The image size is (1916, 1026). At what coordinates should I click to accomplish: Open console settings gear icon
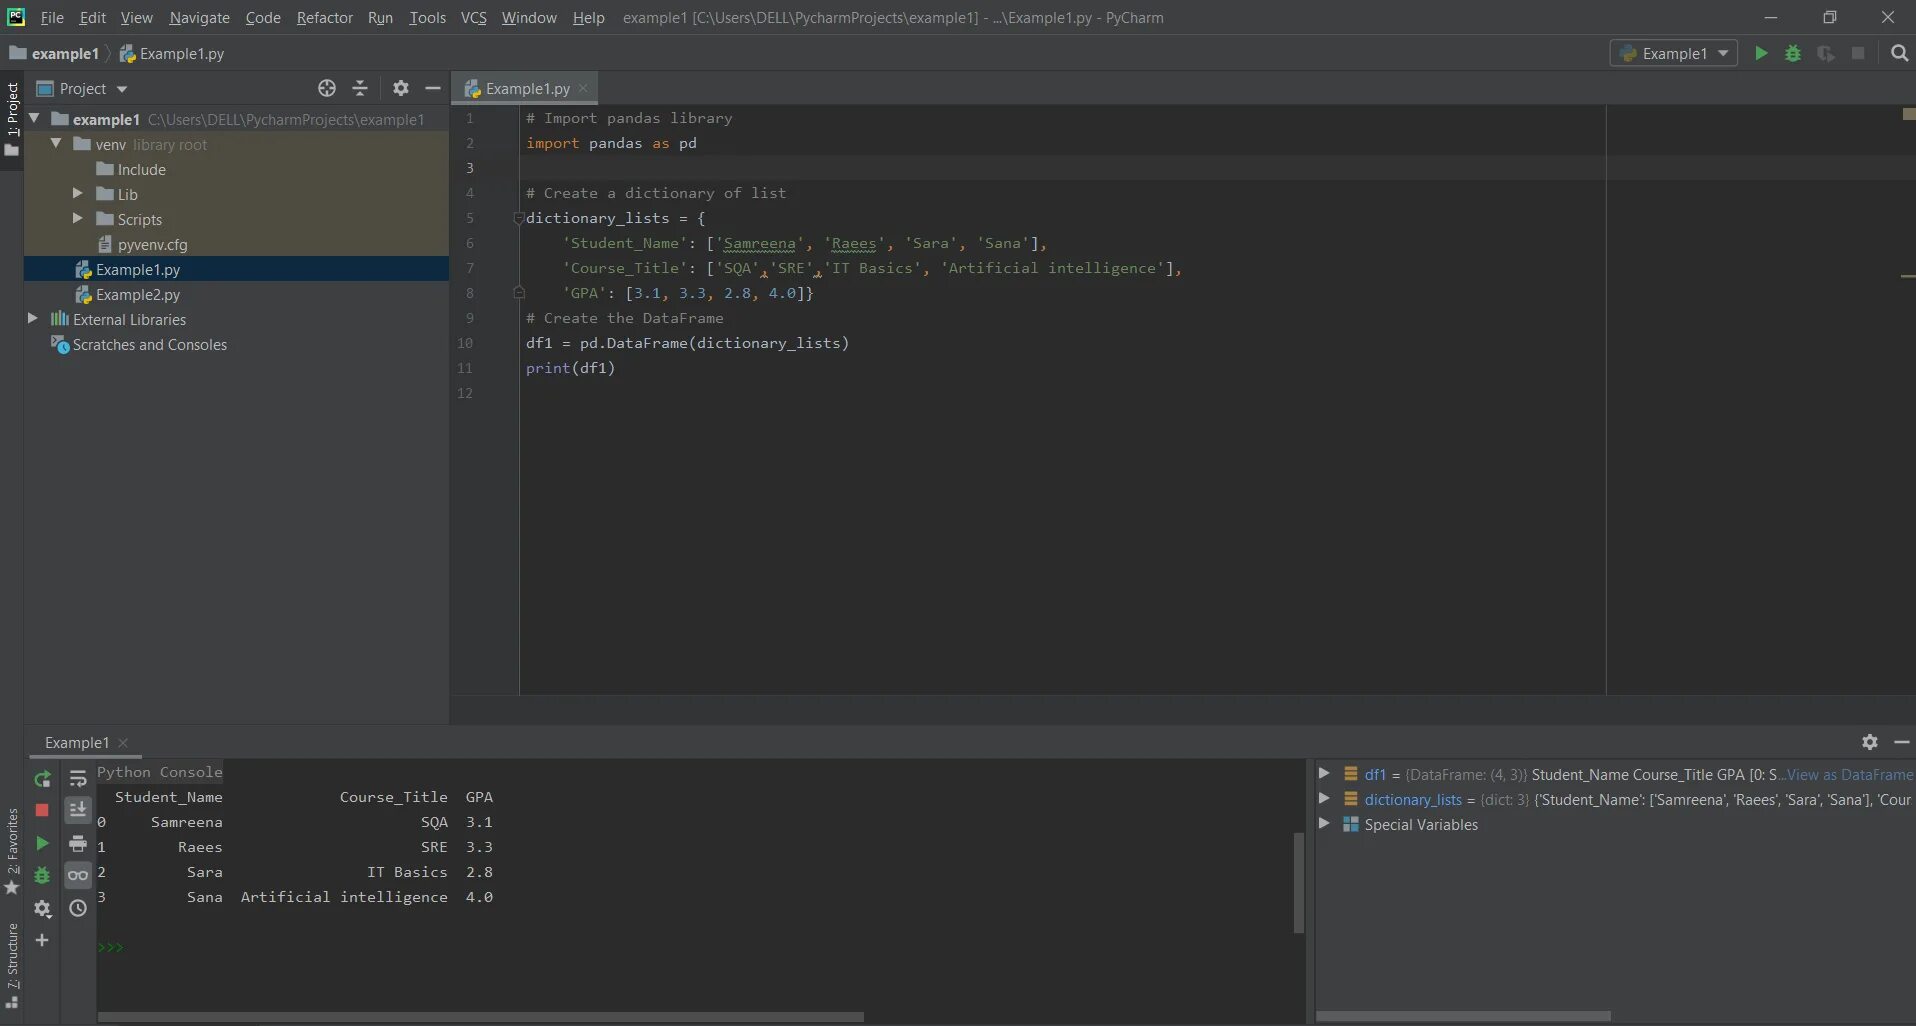coord(42,908)
